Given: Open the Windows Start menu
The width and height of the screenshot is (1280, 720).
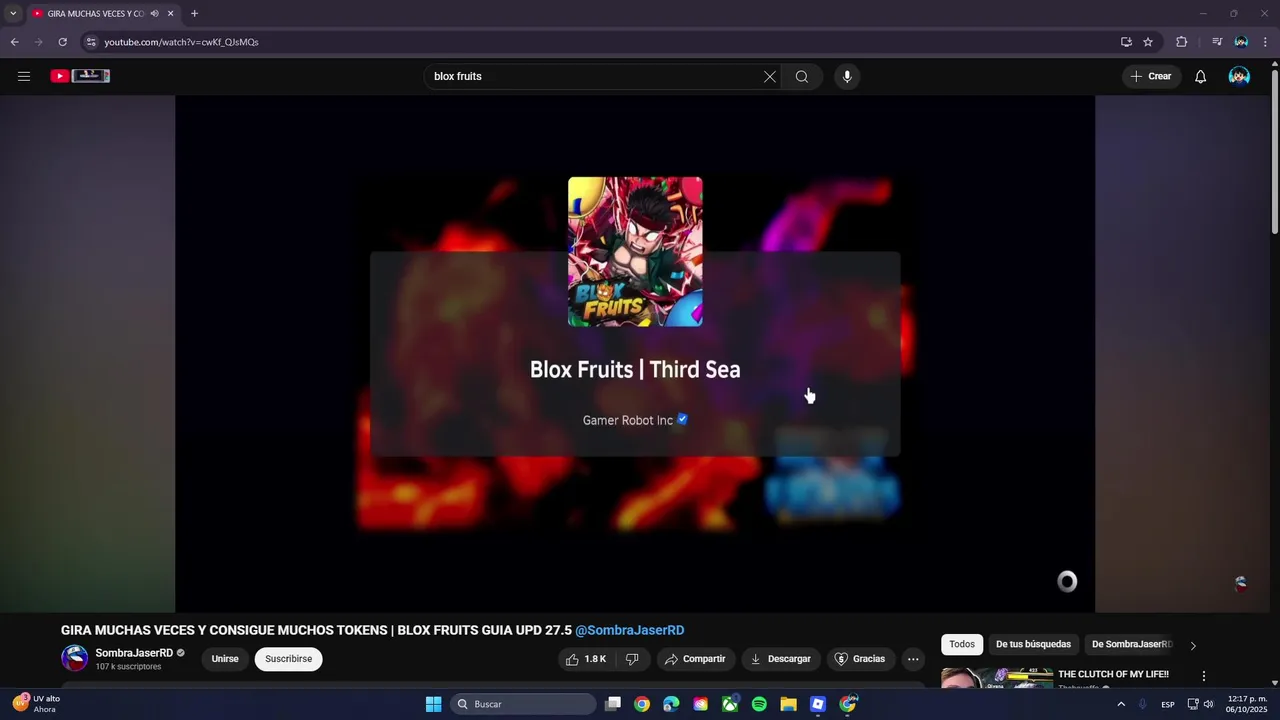Looking at the screenshot, I should [x=433, y=704].
